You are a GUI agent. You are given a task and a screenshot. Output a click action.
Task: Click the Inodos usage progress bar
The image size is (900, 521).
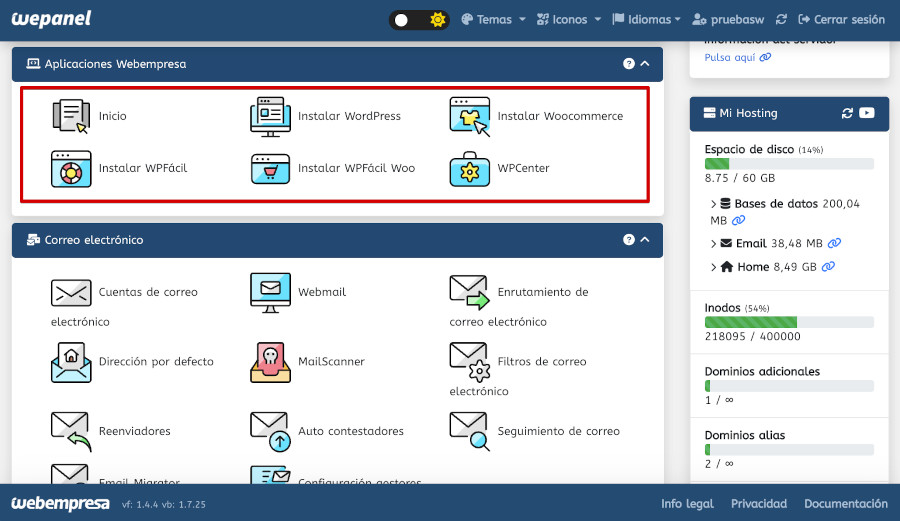(789, 322)
